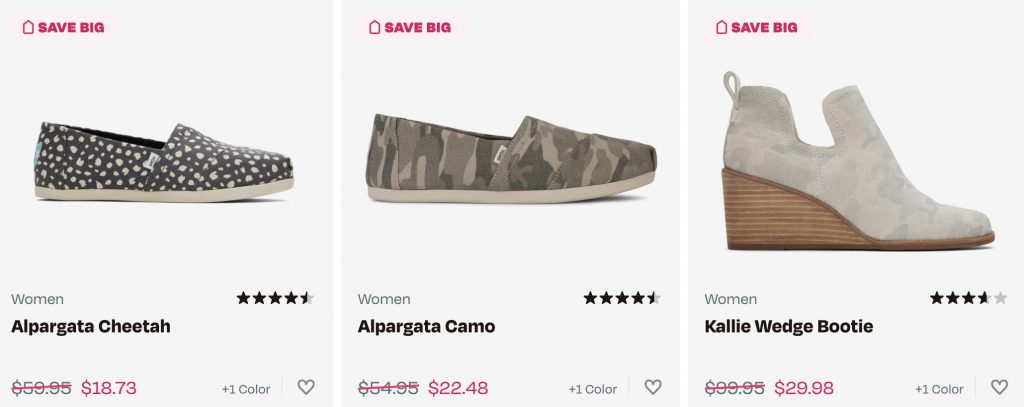Check star reviews for Kallie Wedge Bootie
Screen dimensions: 1024x407
(x=968, y=298)
